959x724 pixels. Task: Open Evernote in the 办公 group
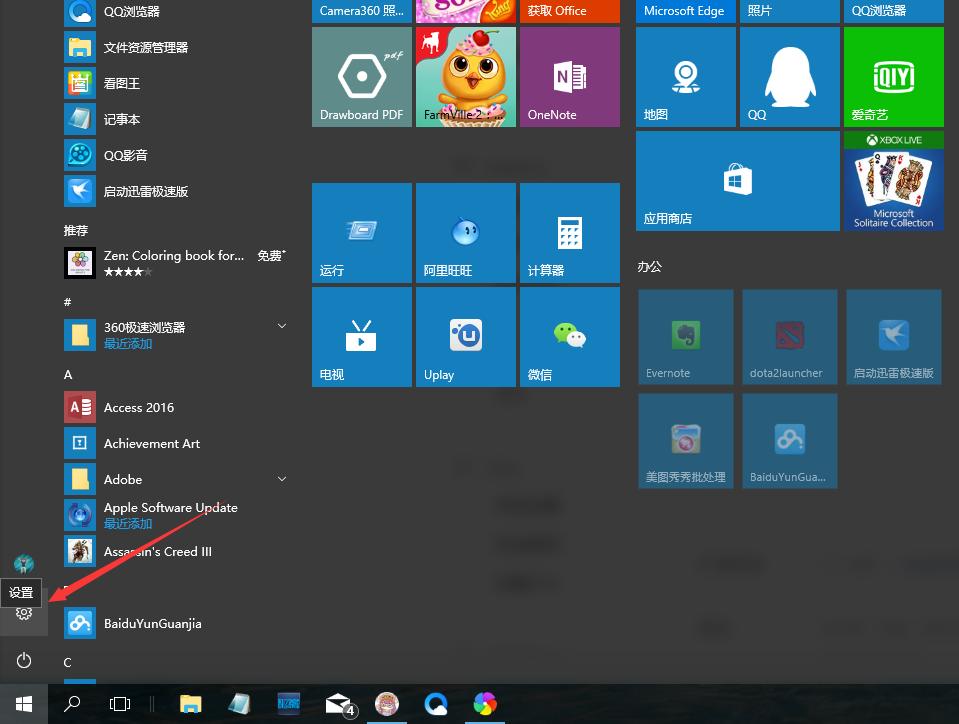[x=685, y=336]
